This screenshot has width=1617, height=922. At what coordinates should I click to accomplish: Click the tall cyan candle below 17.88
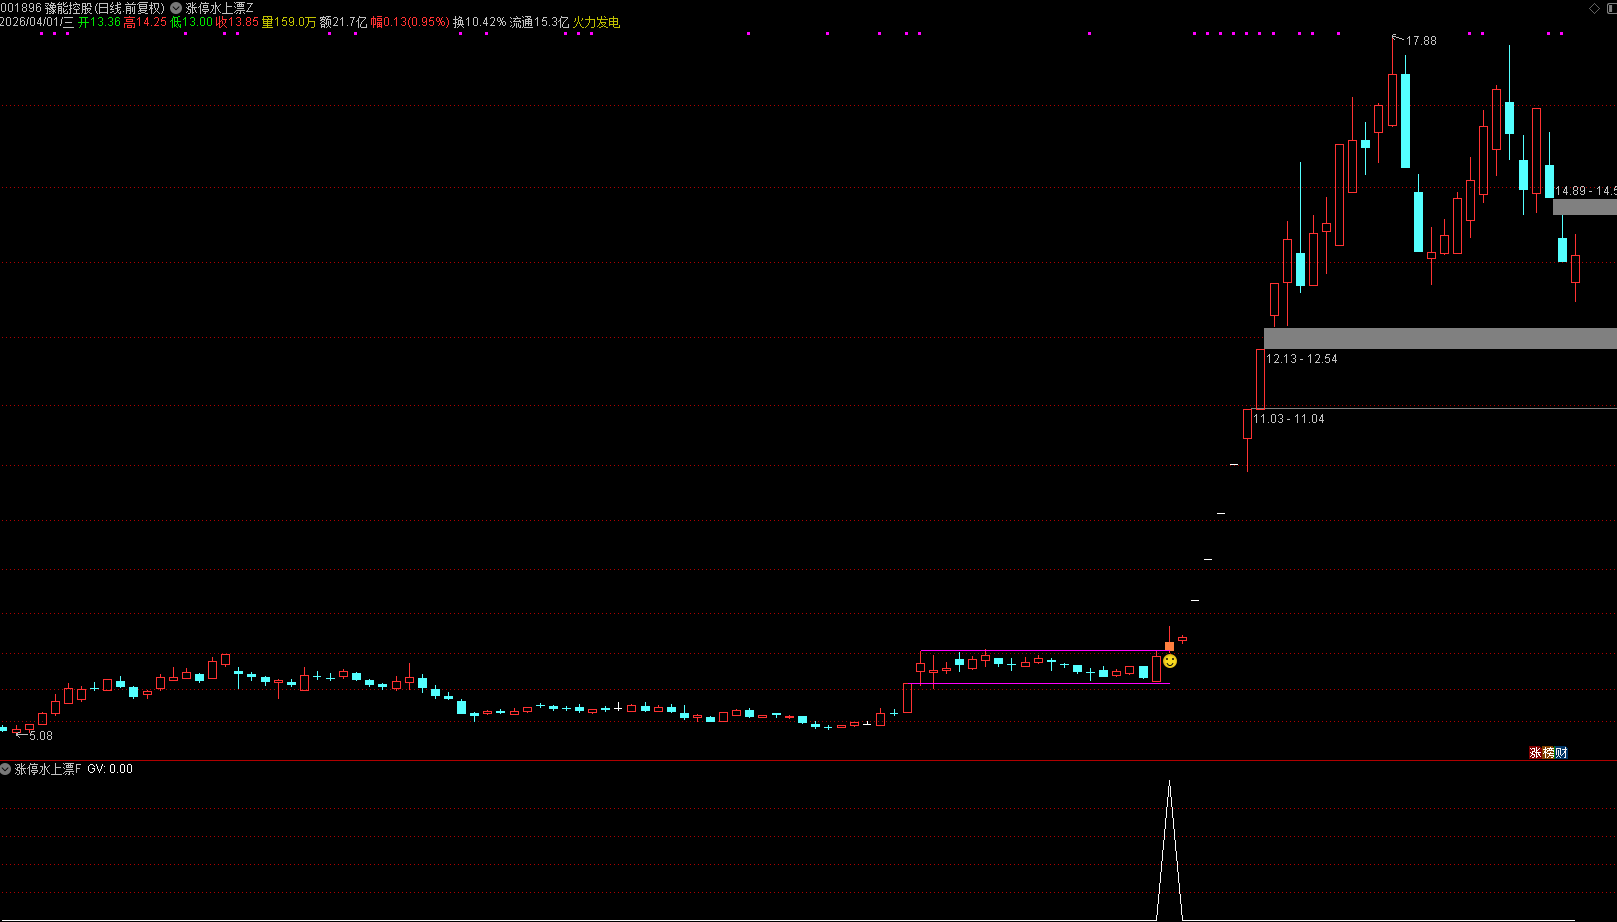1405,120
